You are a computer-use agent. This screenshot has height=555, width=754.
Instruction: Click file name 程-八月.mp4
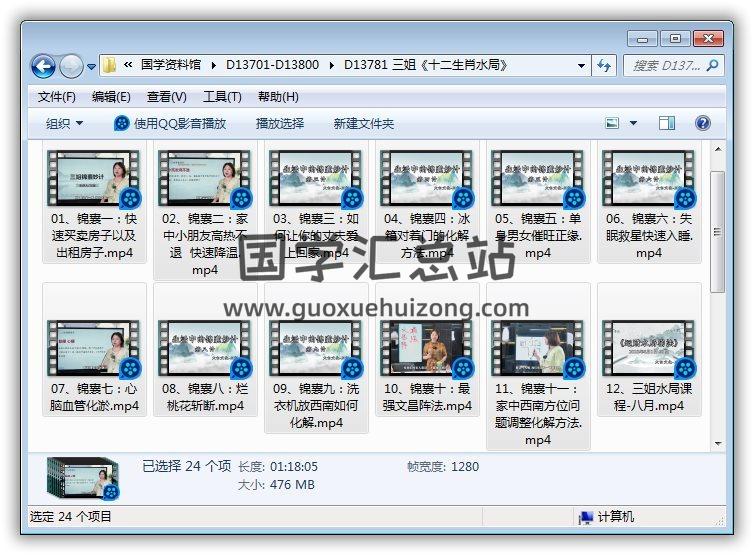649,405
